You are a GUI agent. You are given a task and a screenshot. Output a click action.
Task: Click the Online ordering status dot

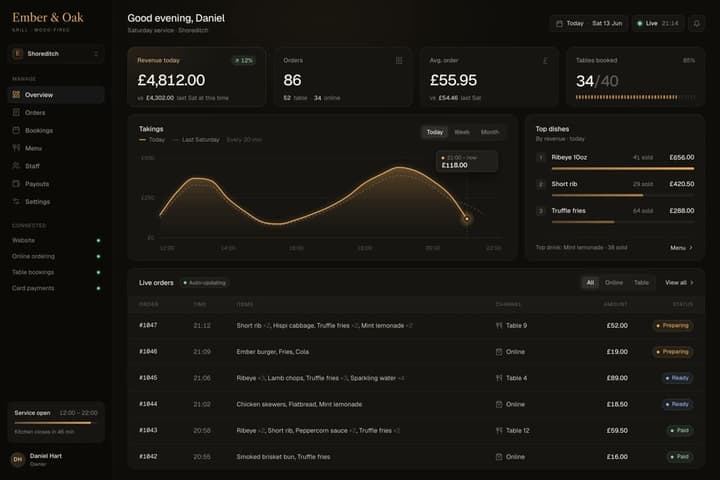pyautogui.click(x=98, y=256)
